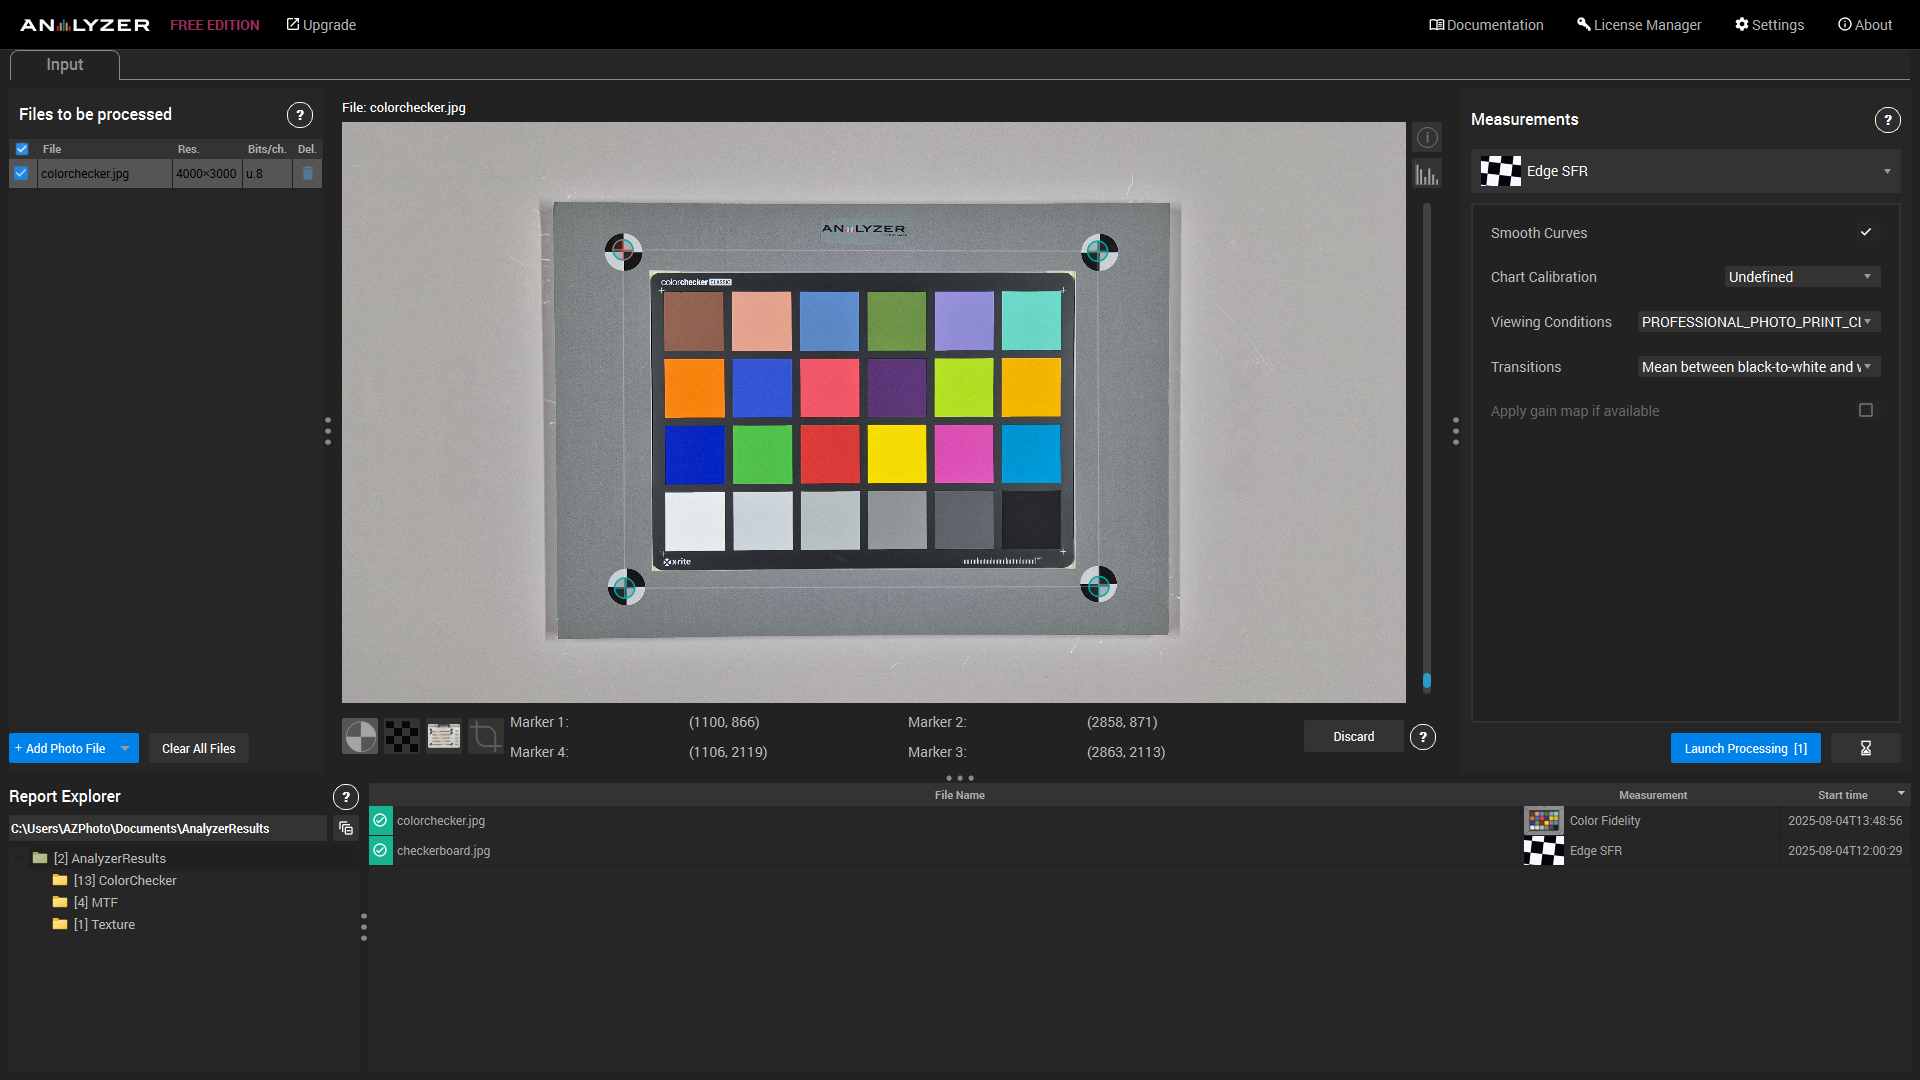This screenshot has height=1080, width=1920.
Task: Select the checkerboard pattern tool
Action: pos(402,737)
